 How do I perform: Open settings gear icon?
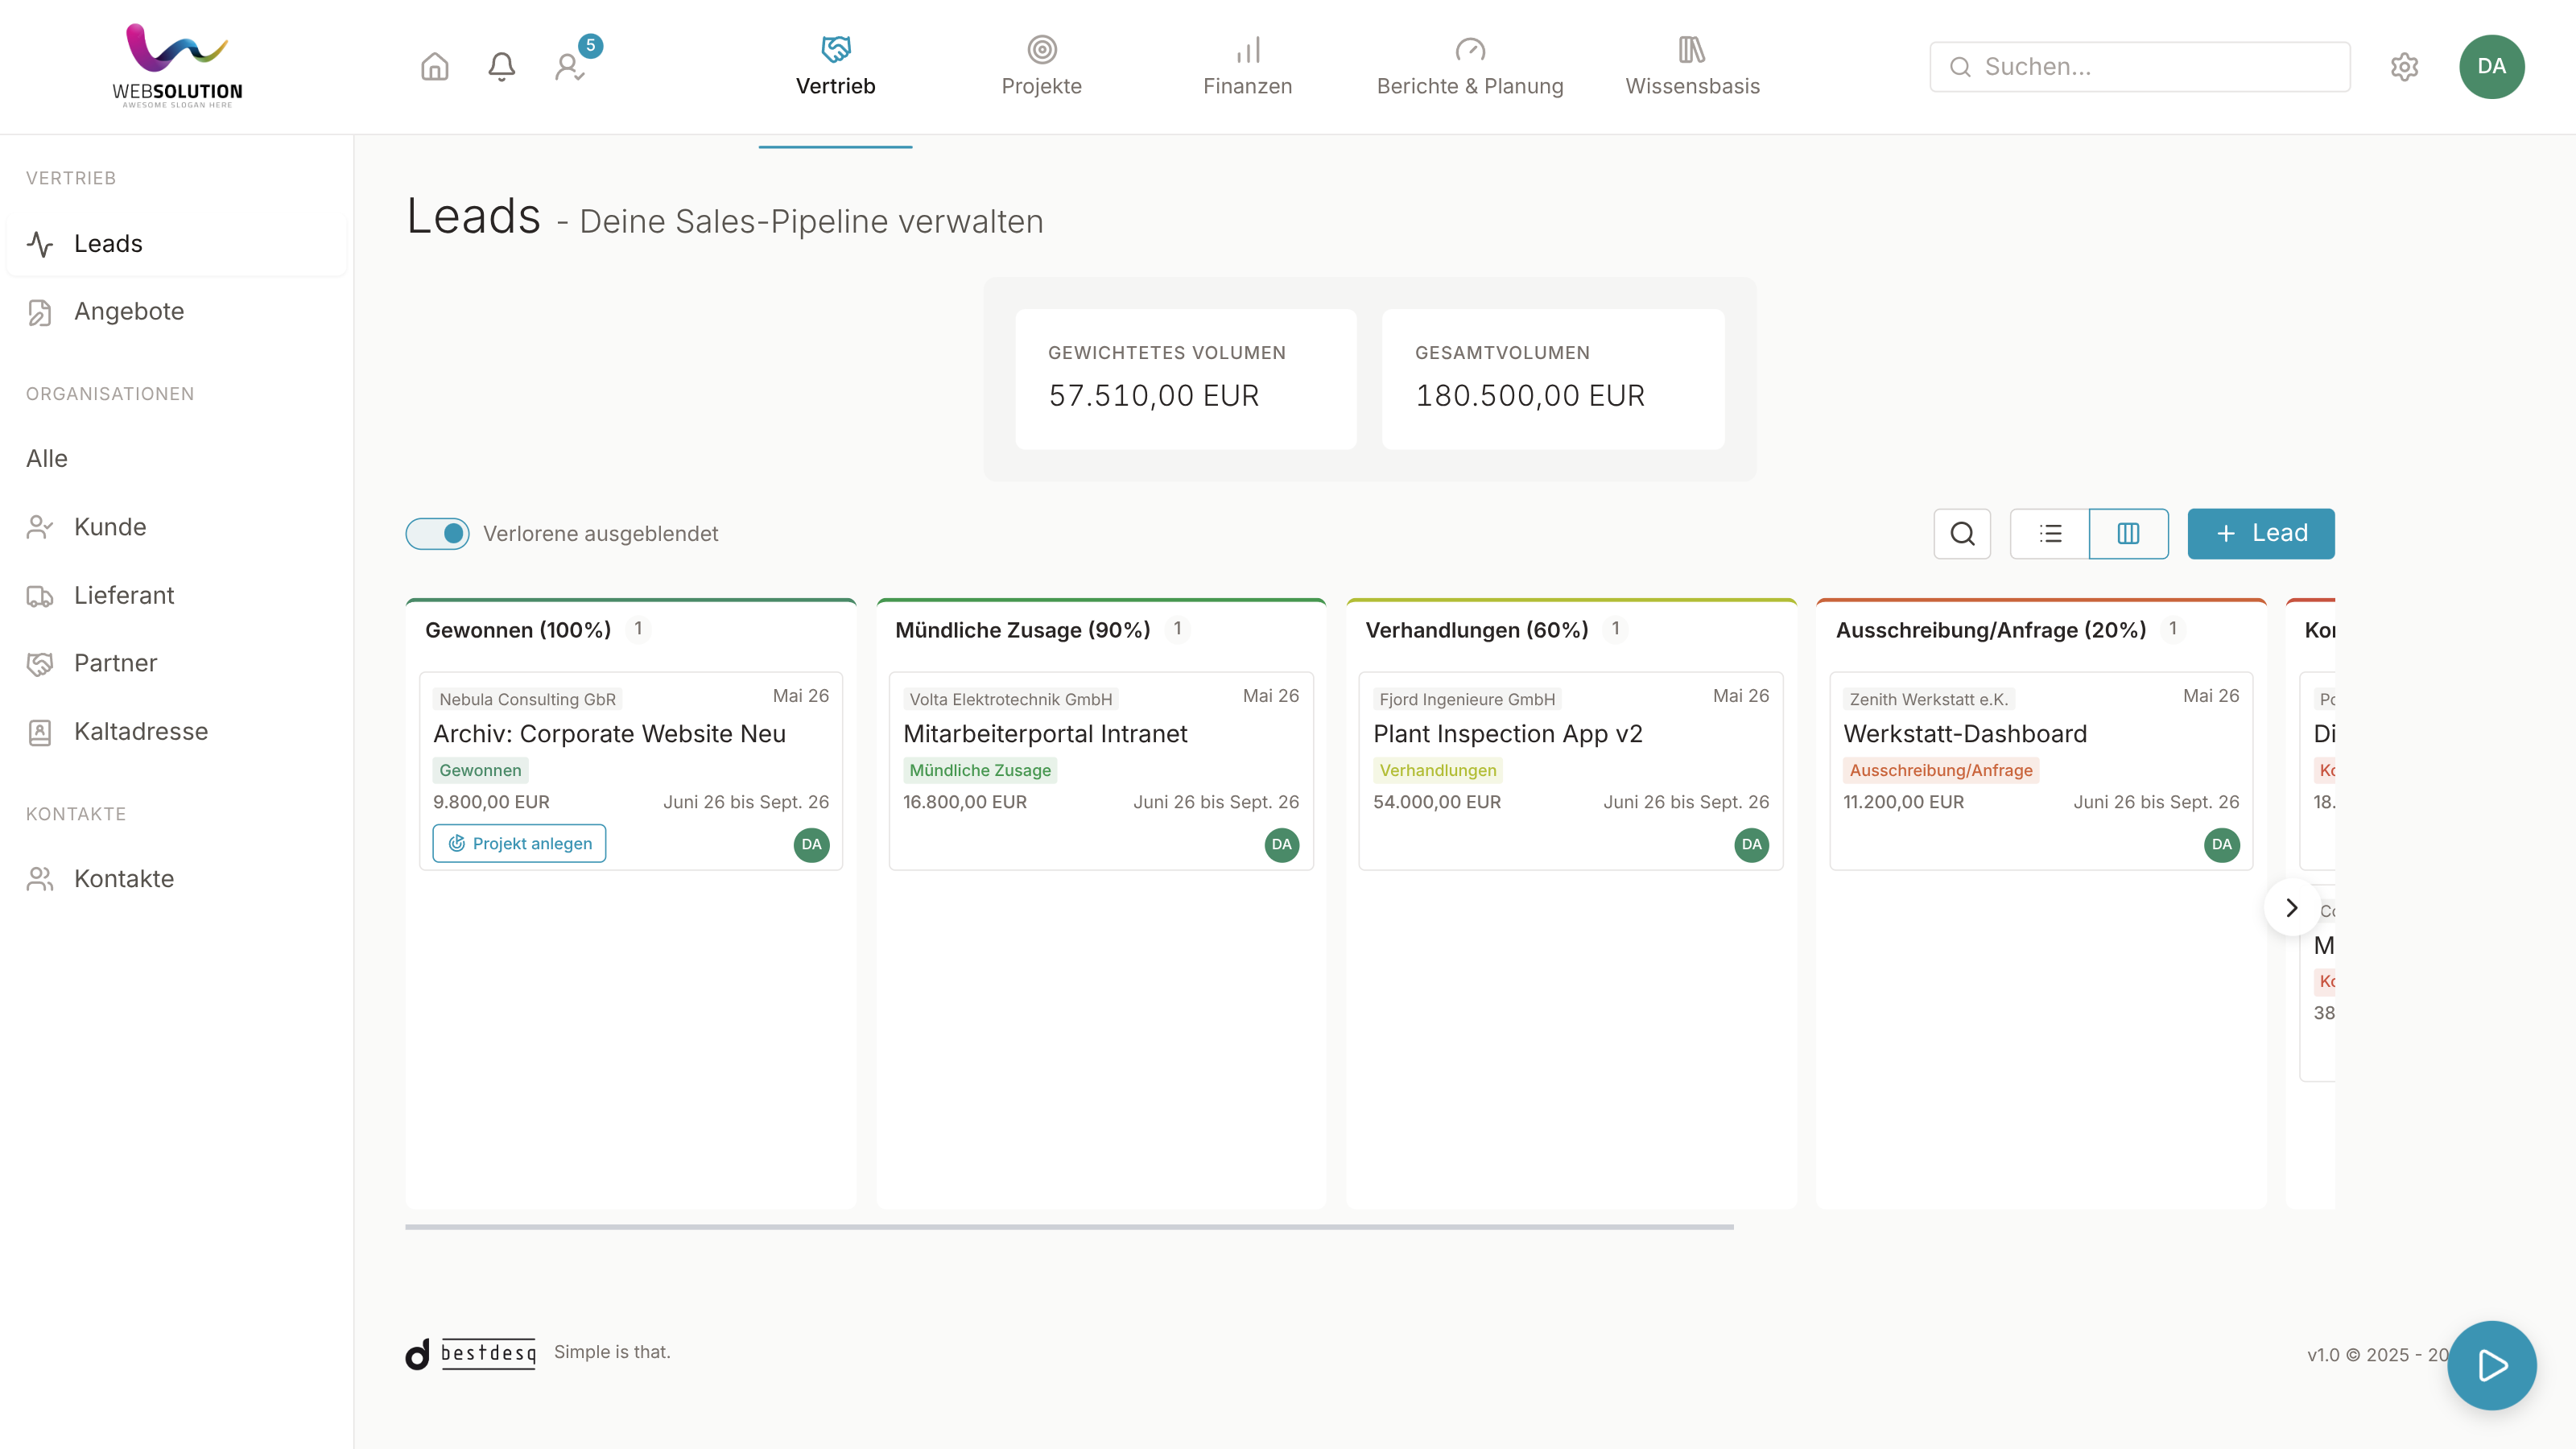2404,67
